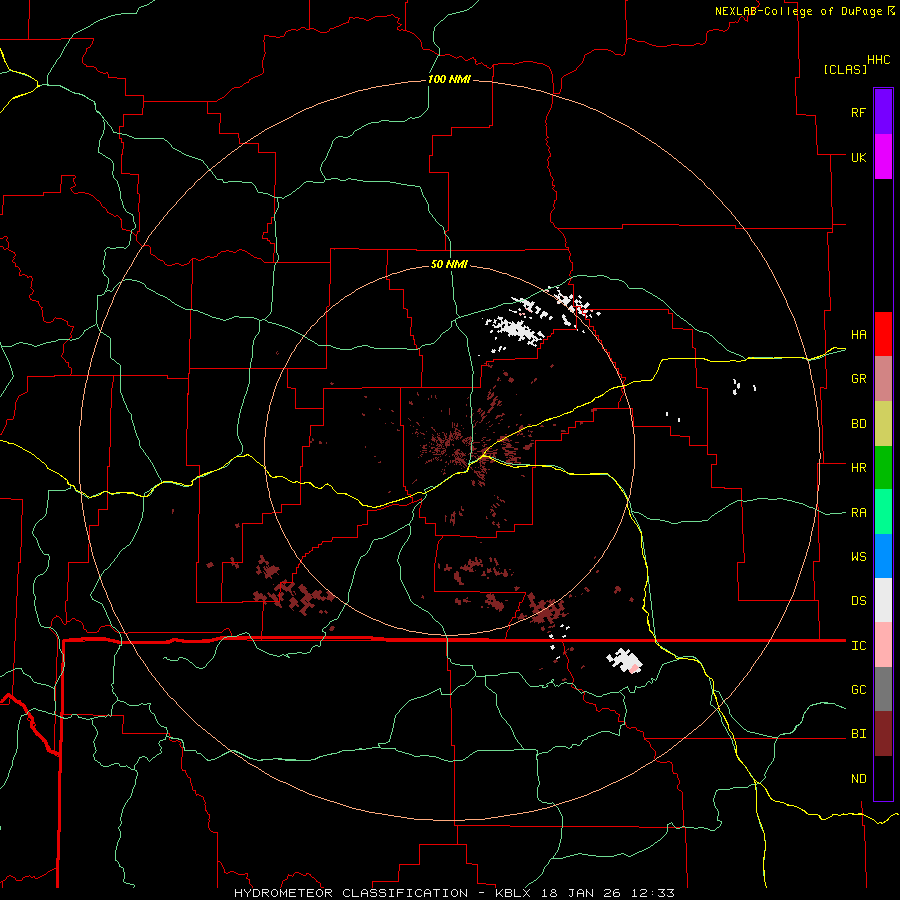Click the purple RF legend color swatch
Image resolution: width=900 pixels, height=900 pixels.
(883, 111)
